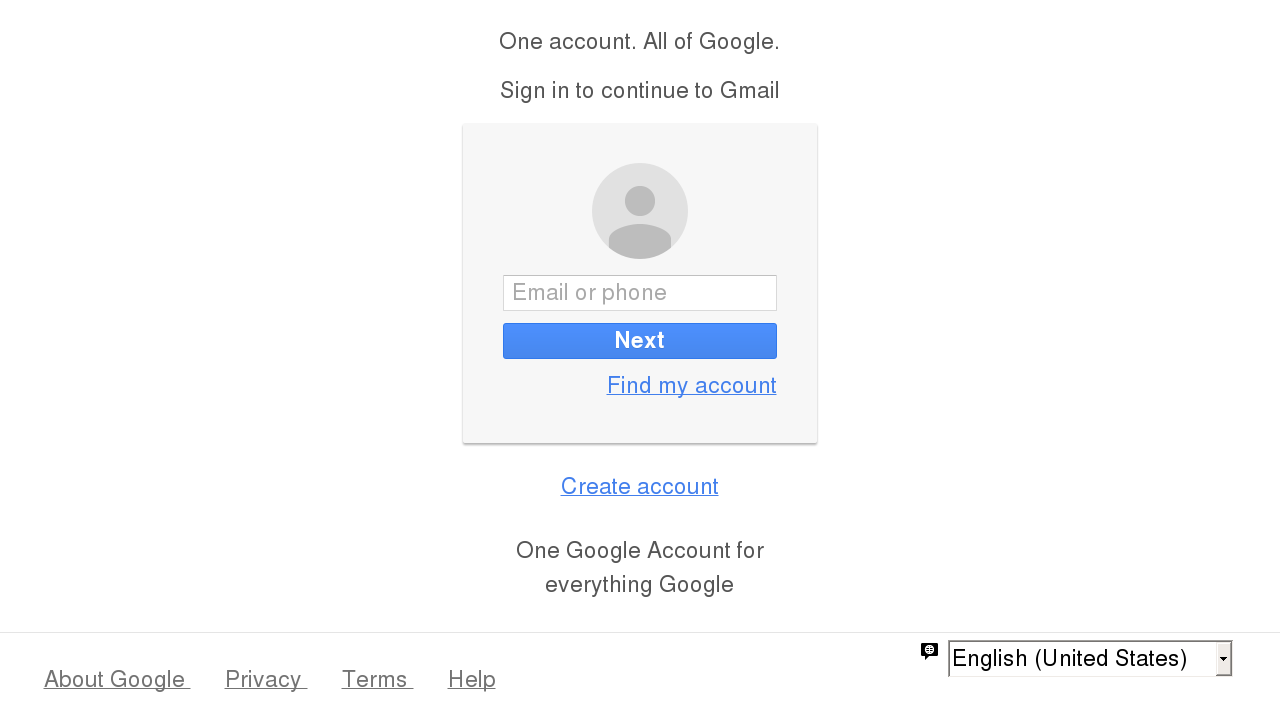Click the language dropdown arrow button
Image resolution: width=1280 pixels, height=720 pixels.
1223,659
